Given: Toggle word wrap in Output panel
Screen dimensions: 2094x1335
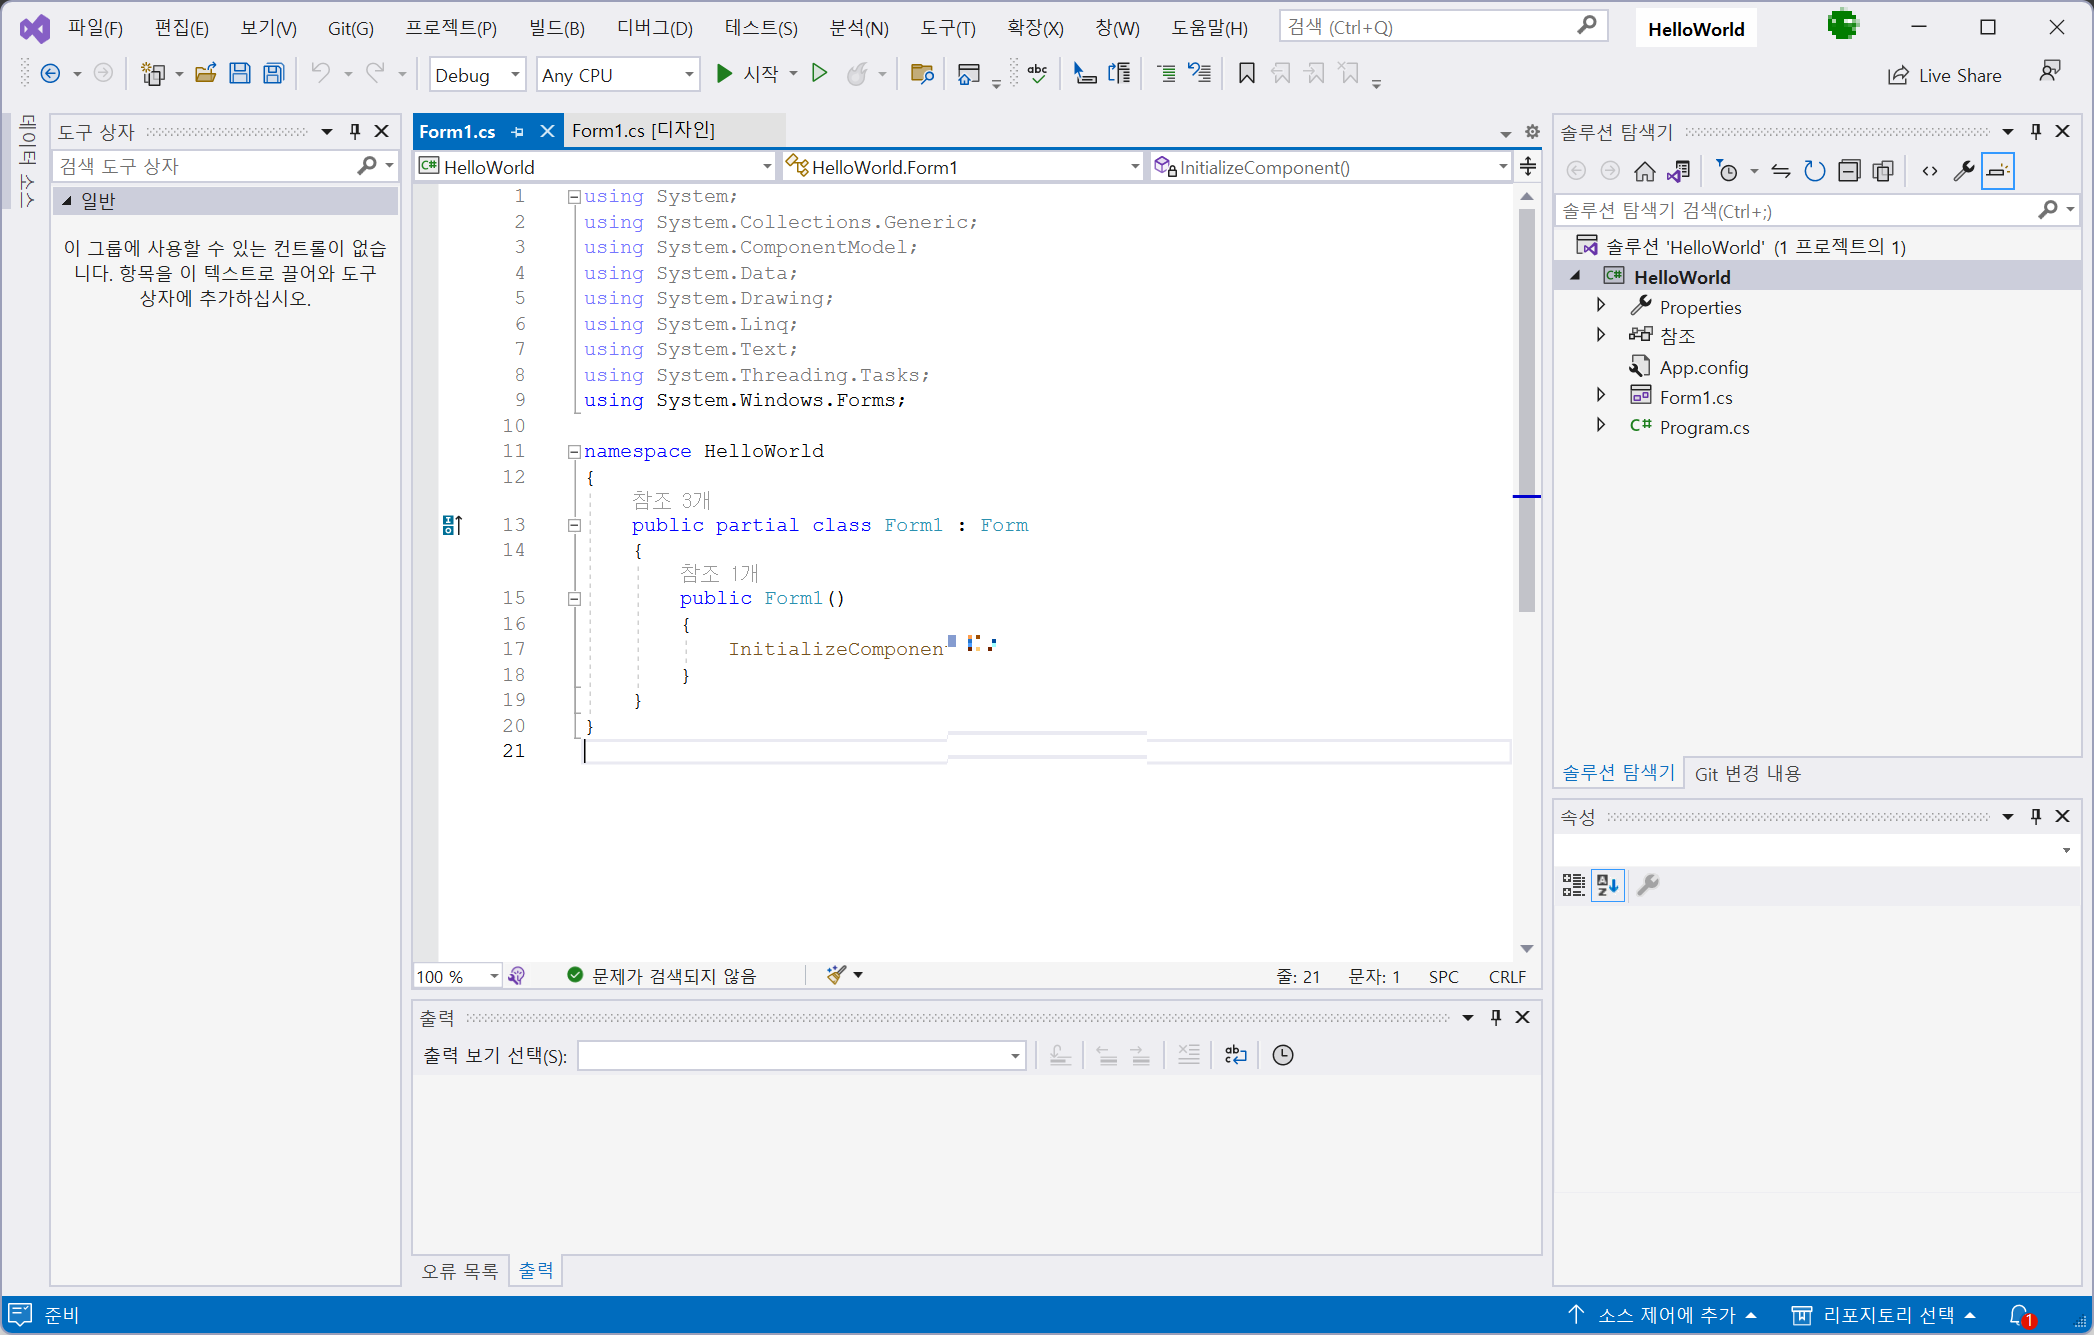Looking at the screenshot, I should point(1236,1055).
